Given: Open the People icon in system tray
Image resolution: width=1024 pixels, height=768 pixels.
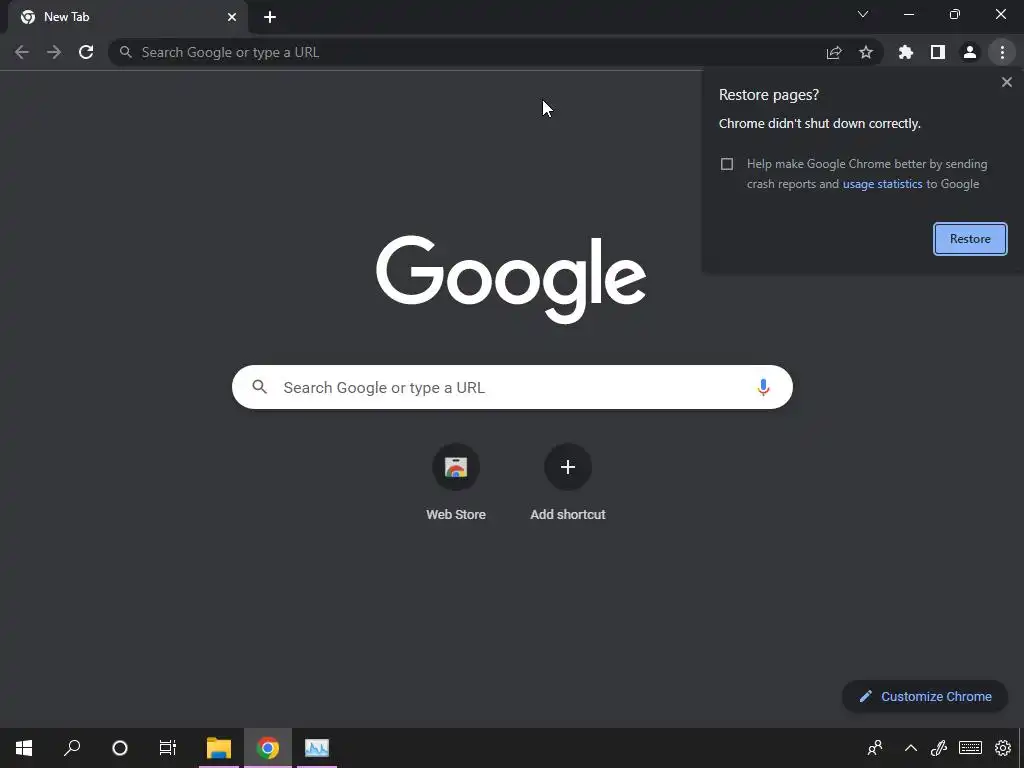Looking at the screenshot, I should pyautogui.click(x=875, y=748).
